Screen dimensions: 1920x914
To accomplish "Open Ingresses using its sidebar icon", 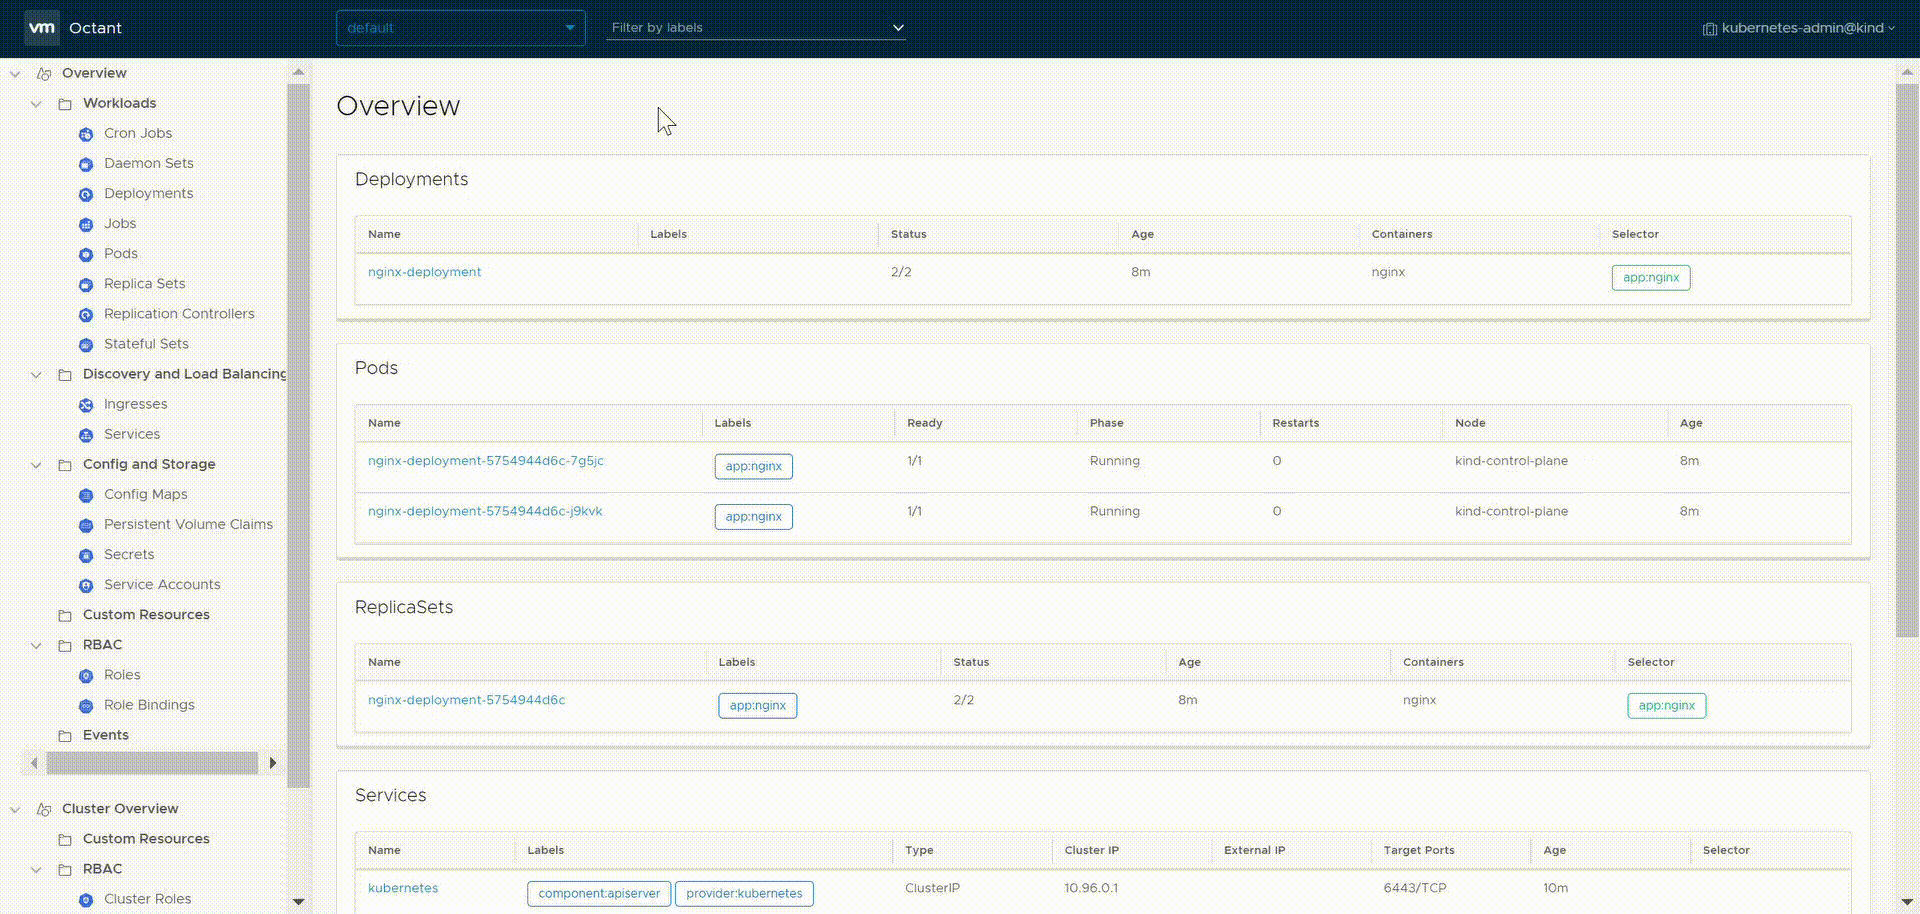I will (x=86, y=404).
